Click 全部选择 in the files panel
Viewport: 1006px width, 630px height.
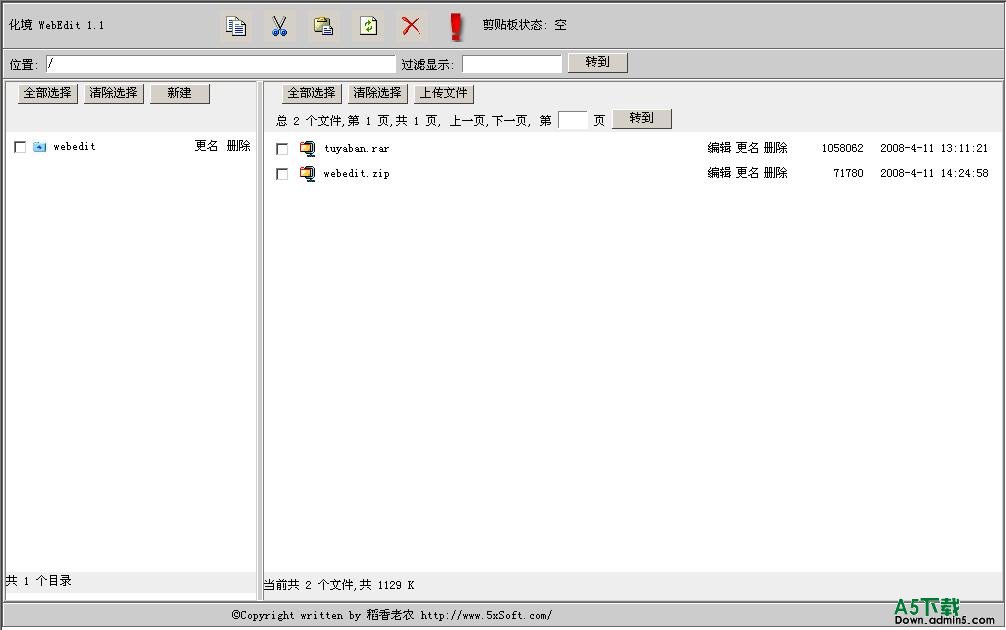pos(312,93)
